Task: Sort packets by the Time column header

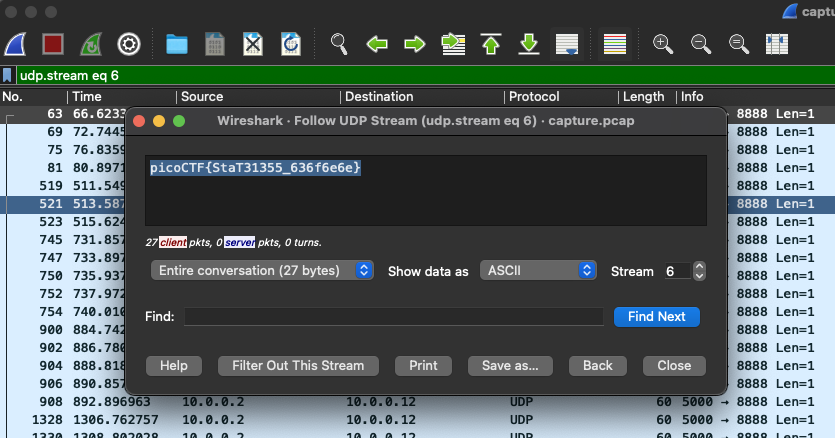Action: [122, 96]
